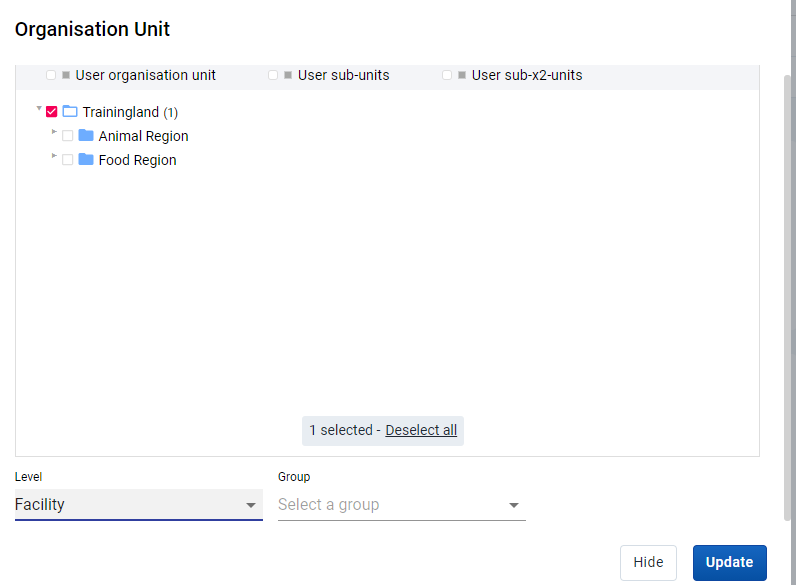
Task: Click the Animal Region folder icon
Action: point(86,135)
